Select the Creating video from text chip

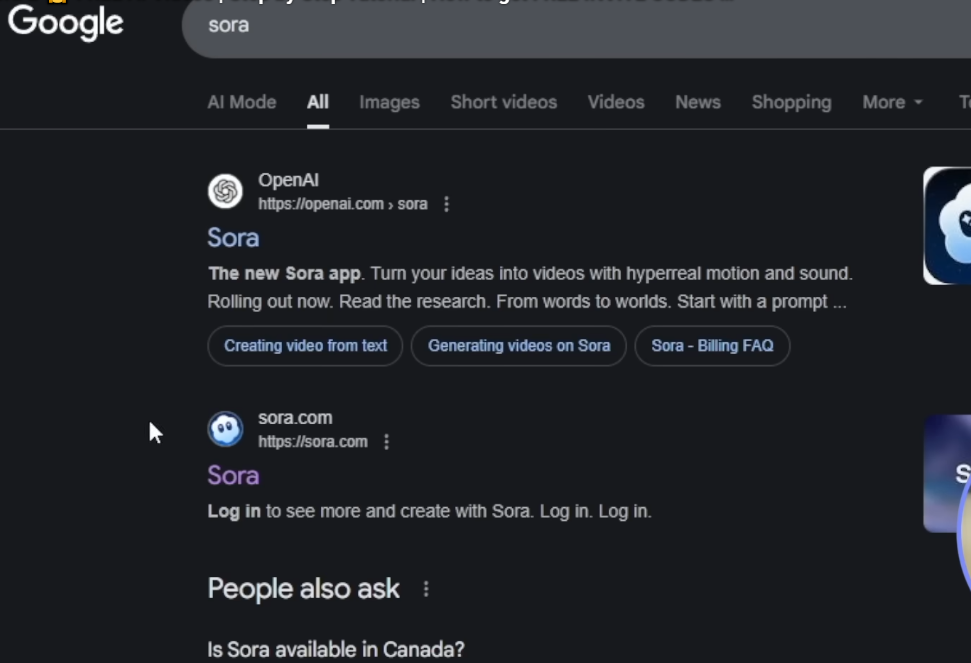[304, 345]
